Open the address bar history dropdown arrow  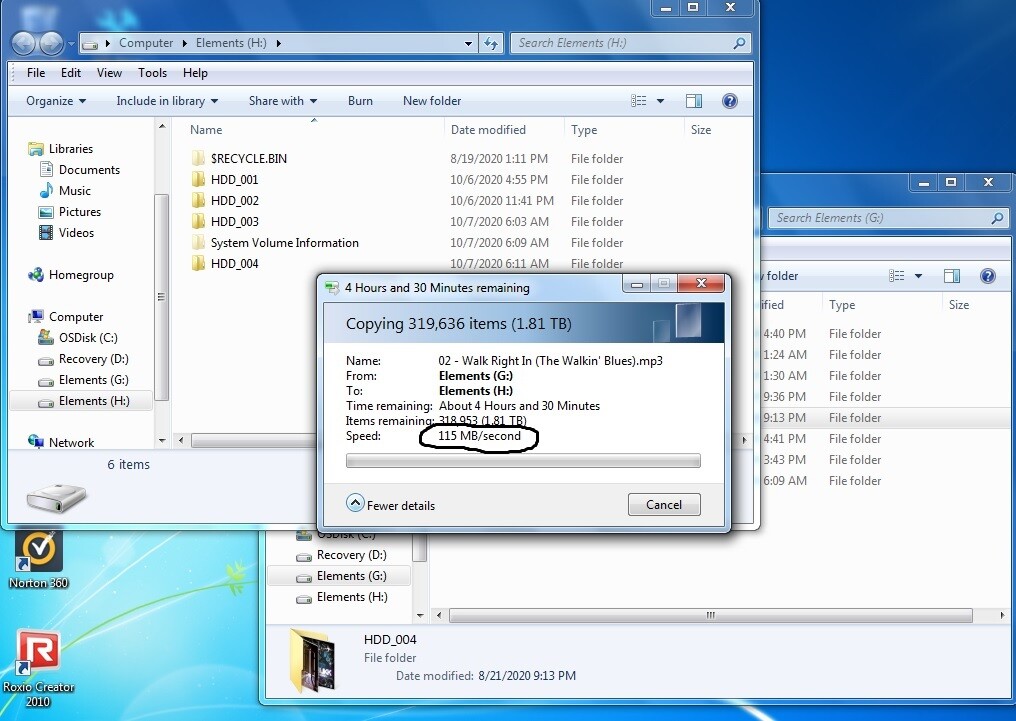point(468,44)
